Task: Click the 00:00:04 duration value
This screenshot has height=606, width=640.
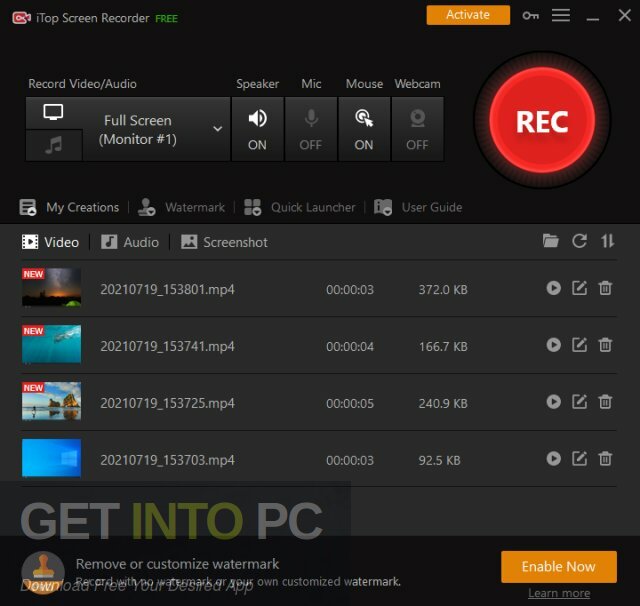Action: (350, 346)
